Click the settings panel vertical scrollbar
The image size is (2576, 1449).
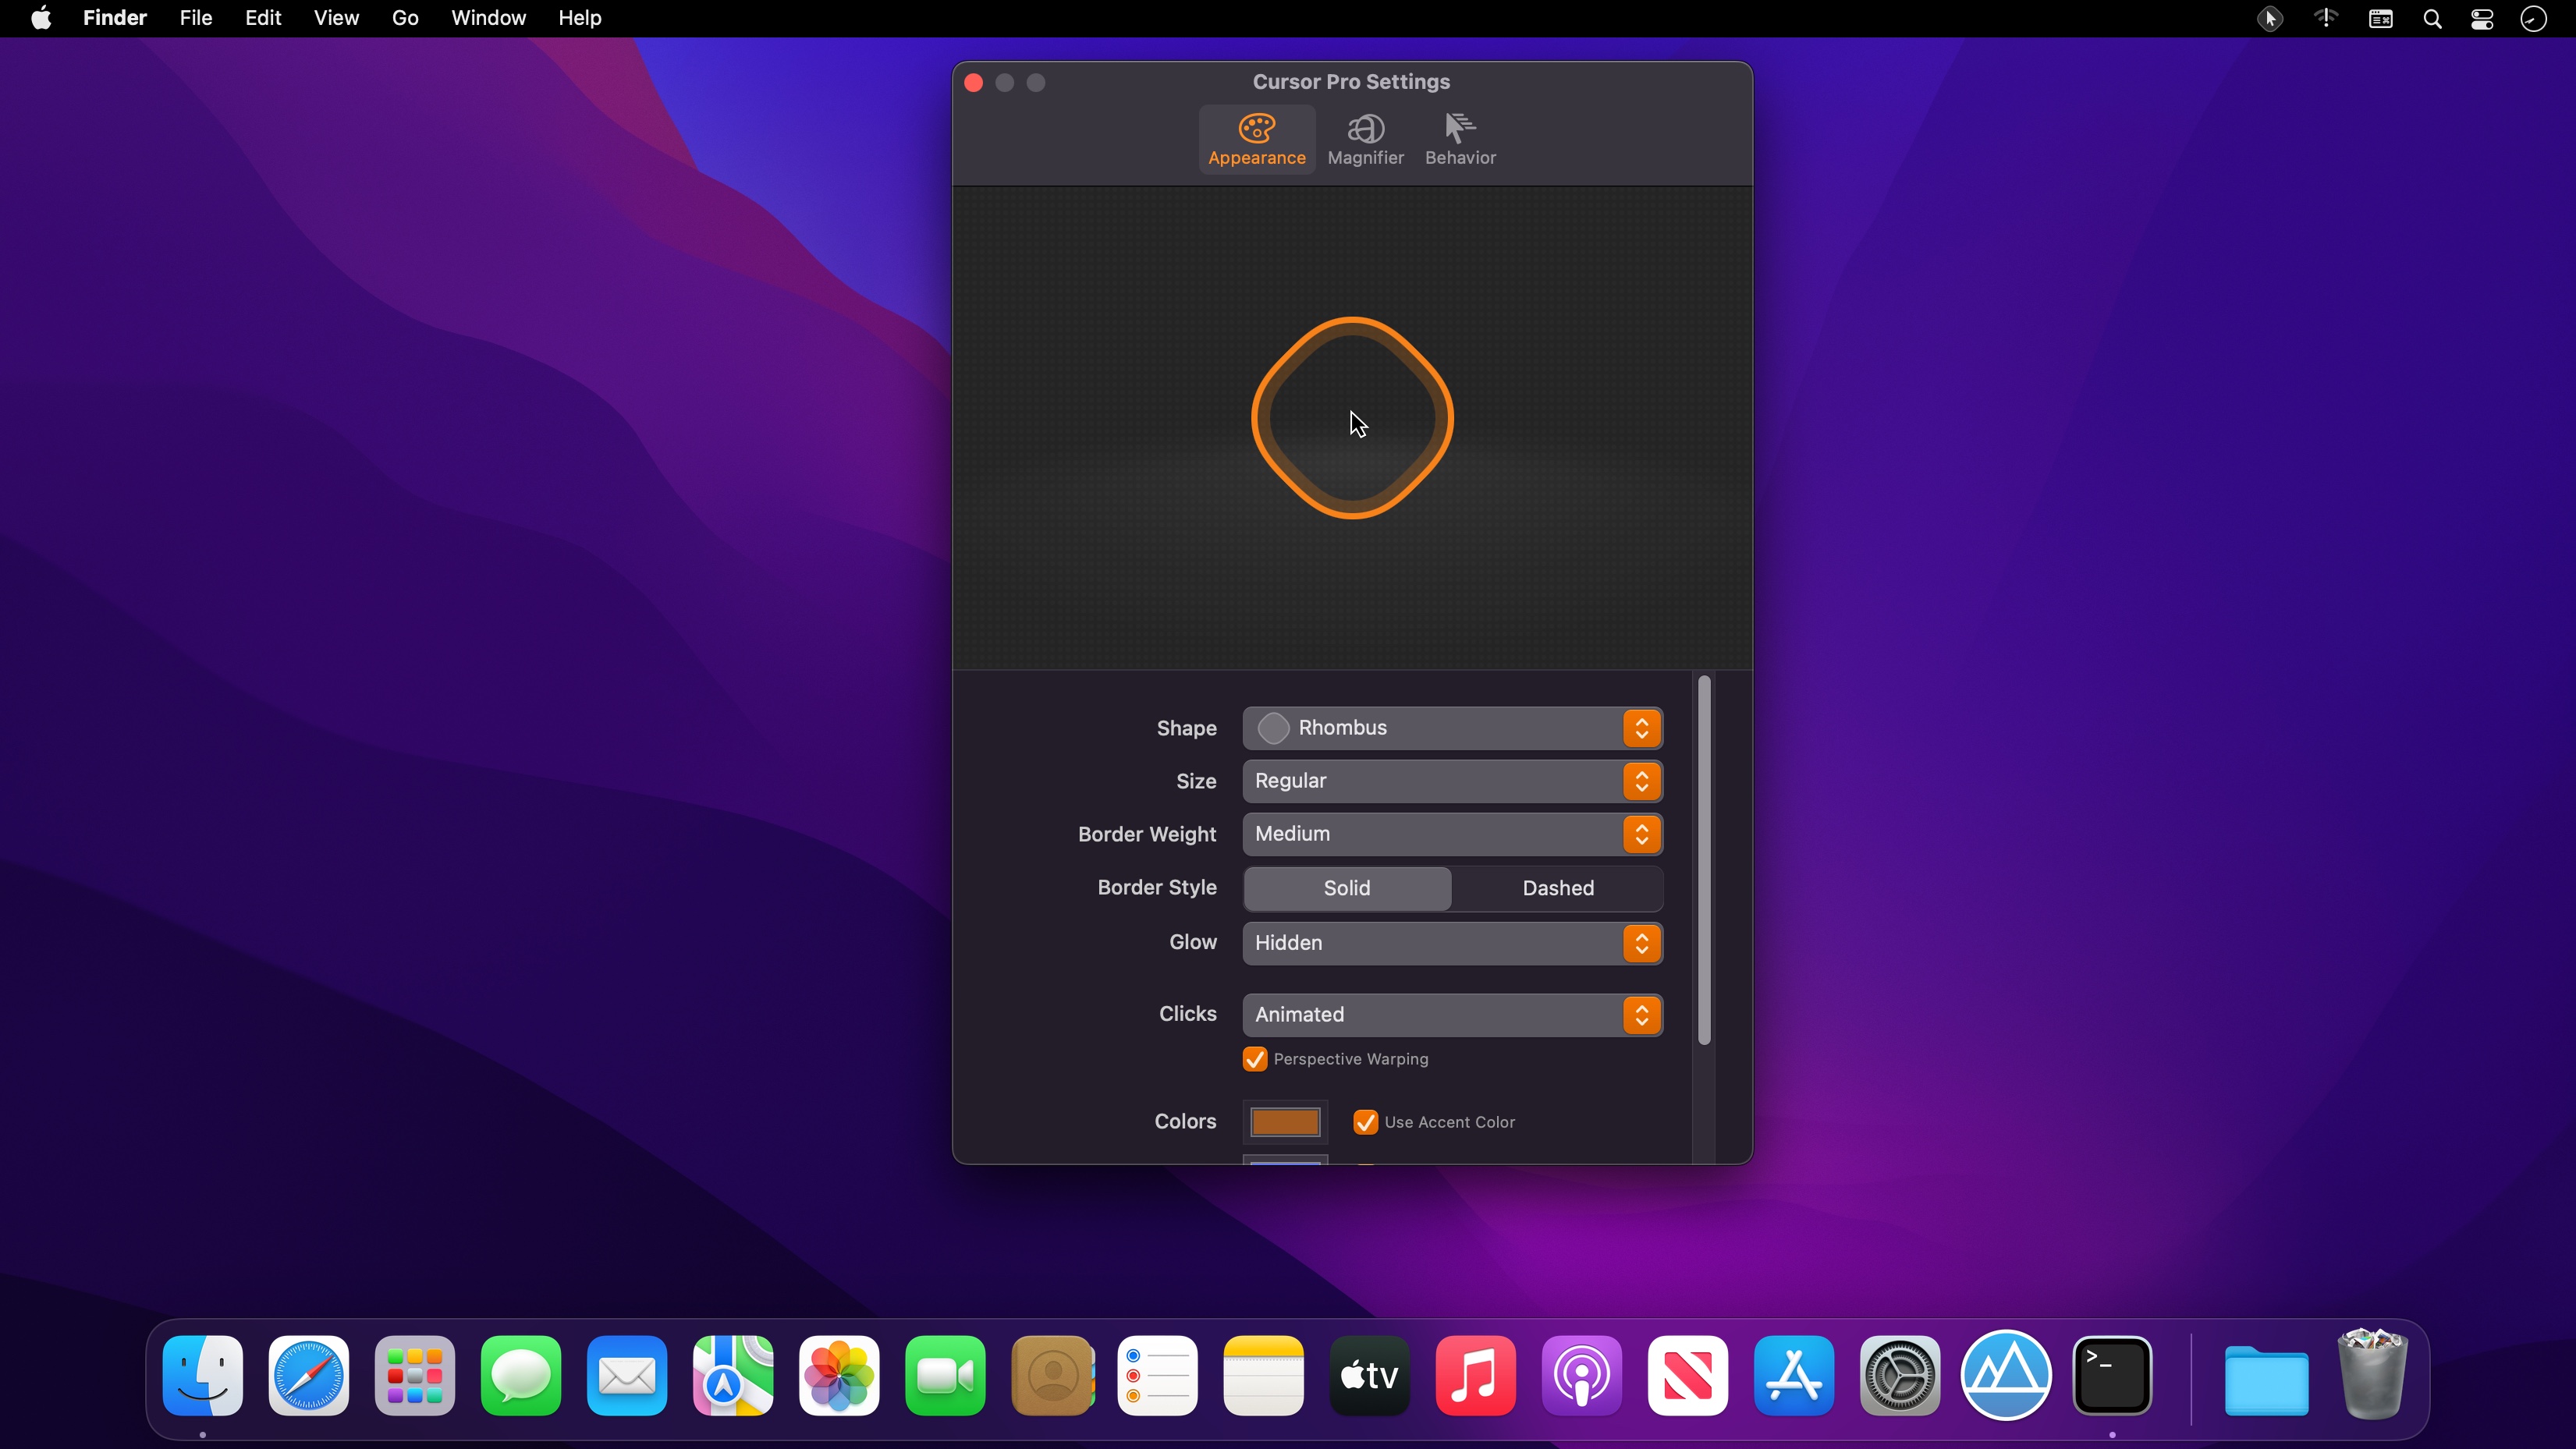tap(1704, 860)
